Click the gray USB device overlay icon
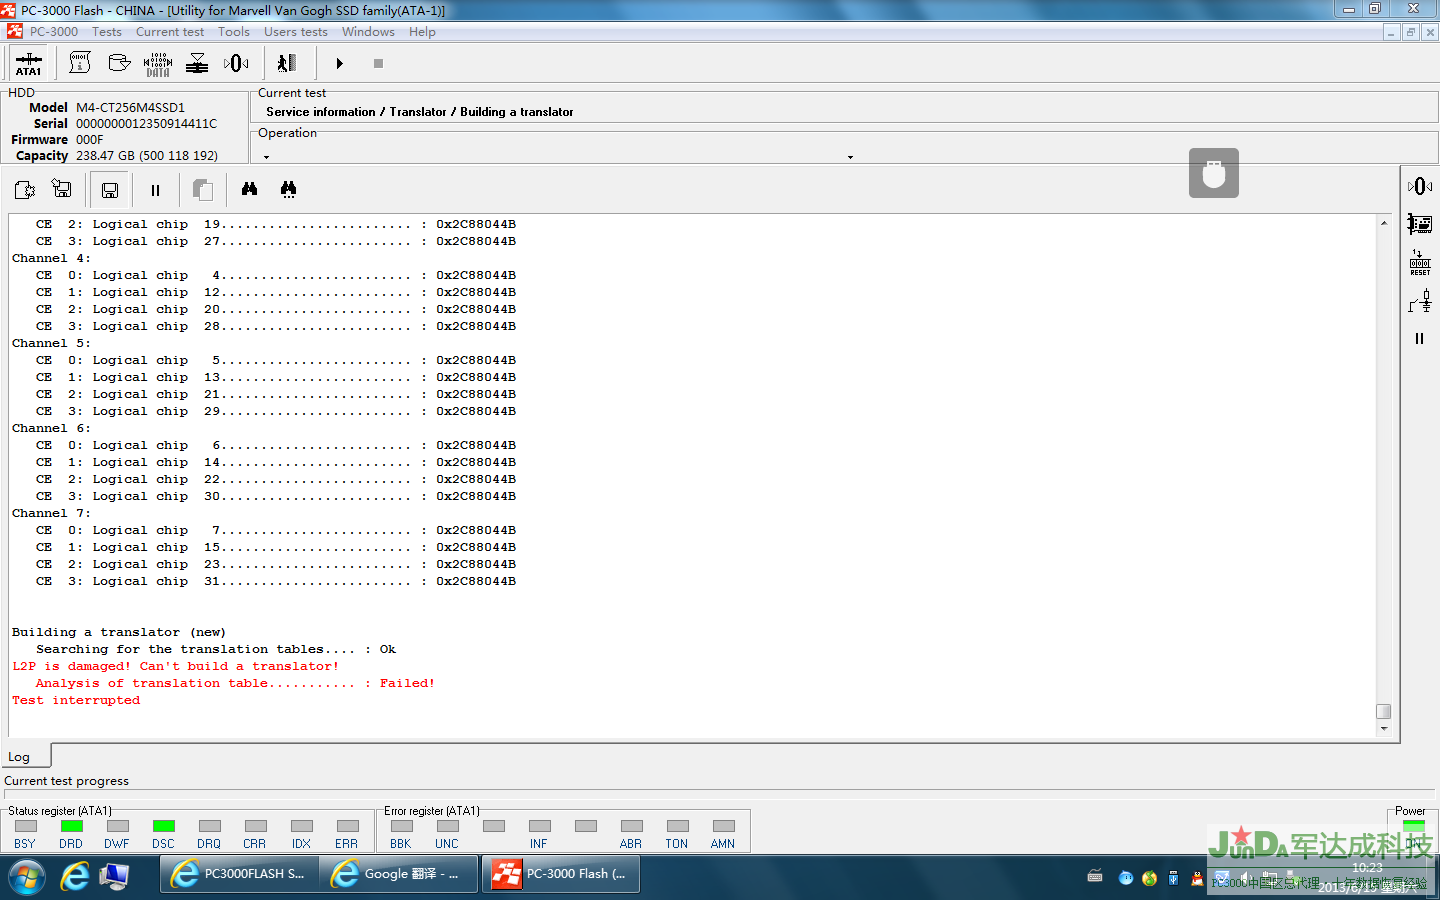Viewport: 1440px width, 900px height. coord(1214,173)
